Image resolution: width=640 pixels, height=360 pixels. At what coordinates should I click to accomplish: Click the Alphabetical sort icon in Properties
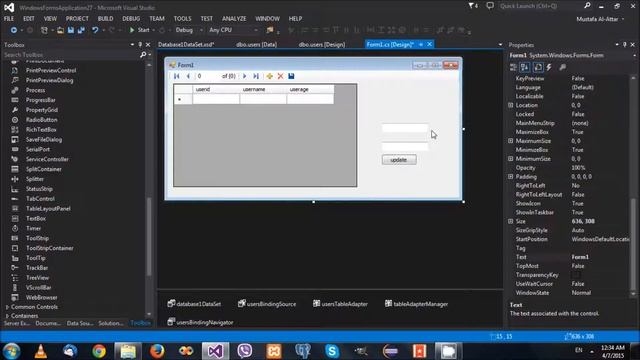pos(525,67)
